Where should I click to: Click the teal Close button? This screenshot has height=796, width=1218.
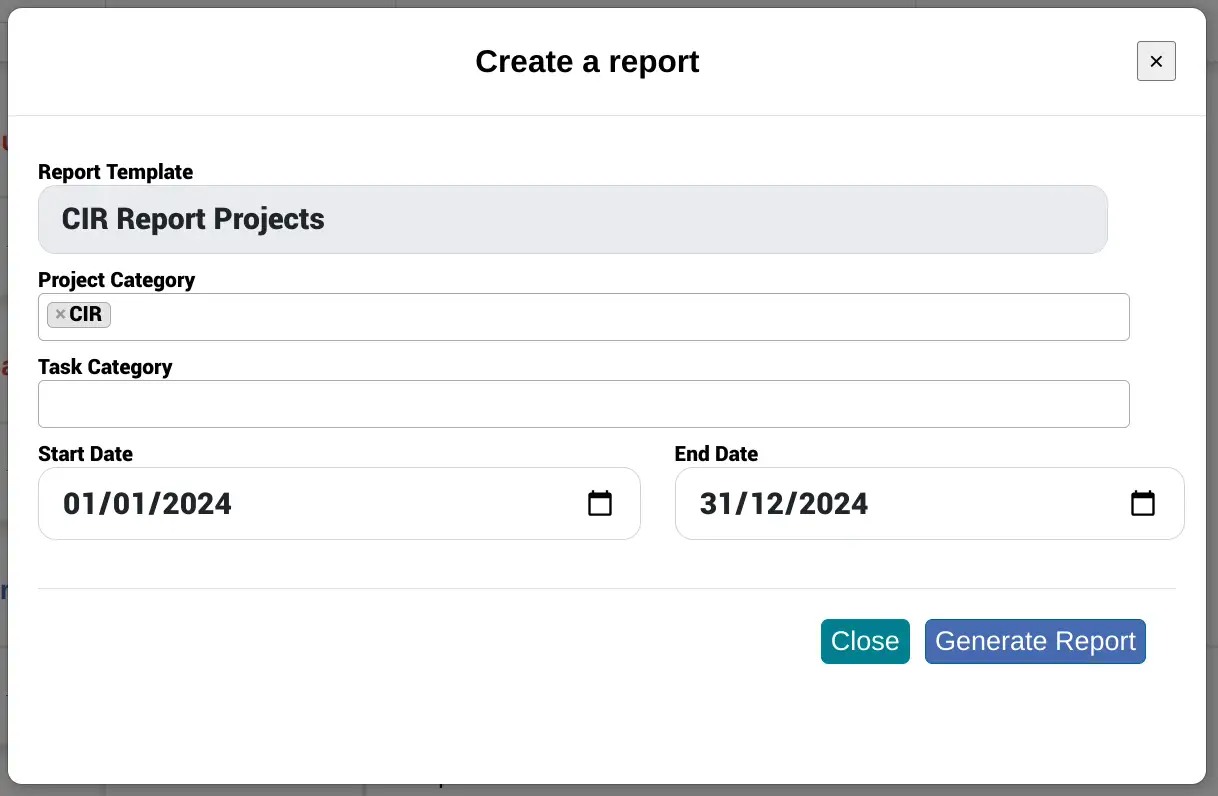(x=865, y=641)
